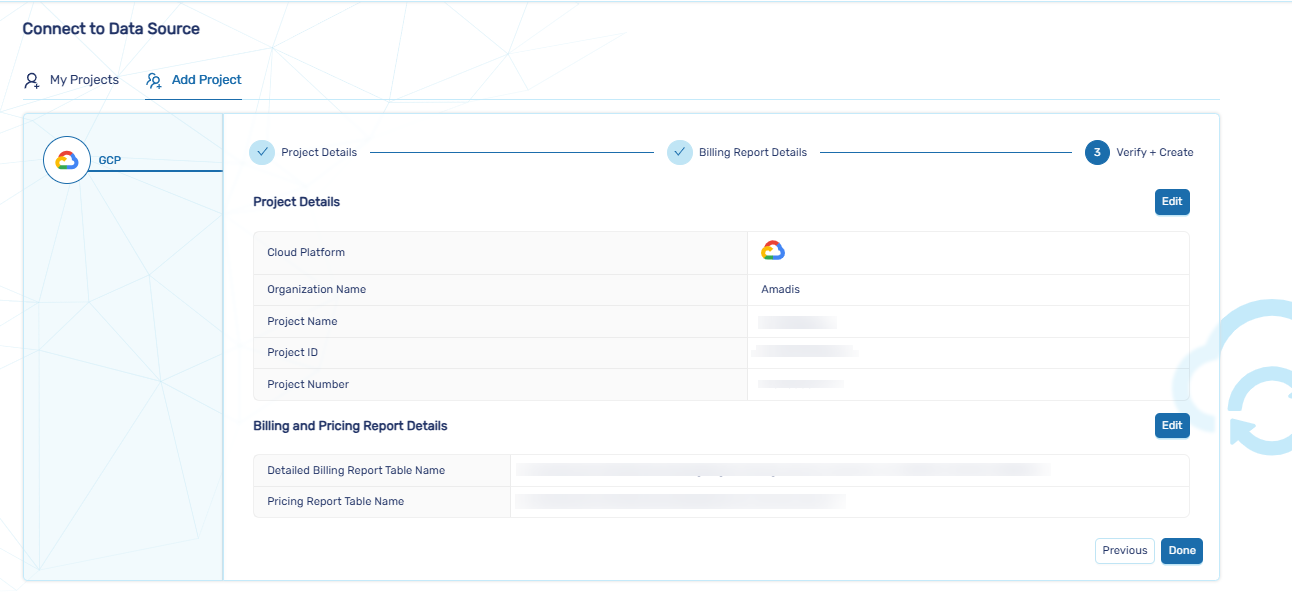The width and height of the screenshot is (1292, 593).
Task: Click the step 3 number circle
Action: [1097, 152]
